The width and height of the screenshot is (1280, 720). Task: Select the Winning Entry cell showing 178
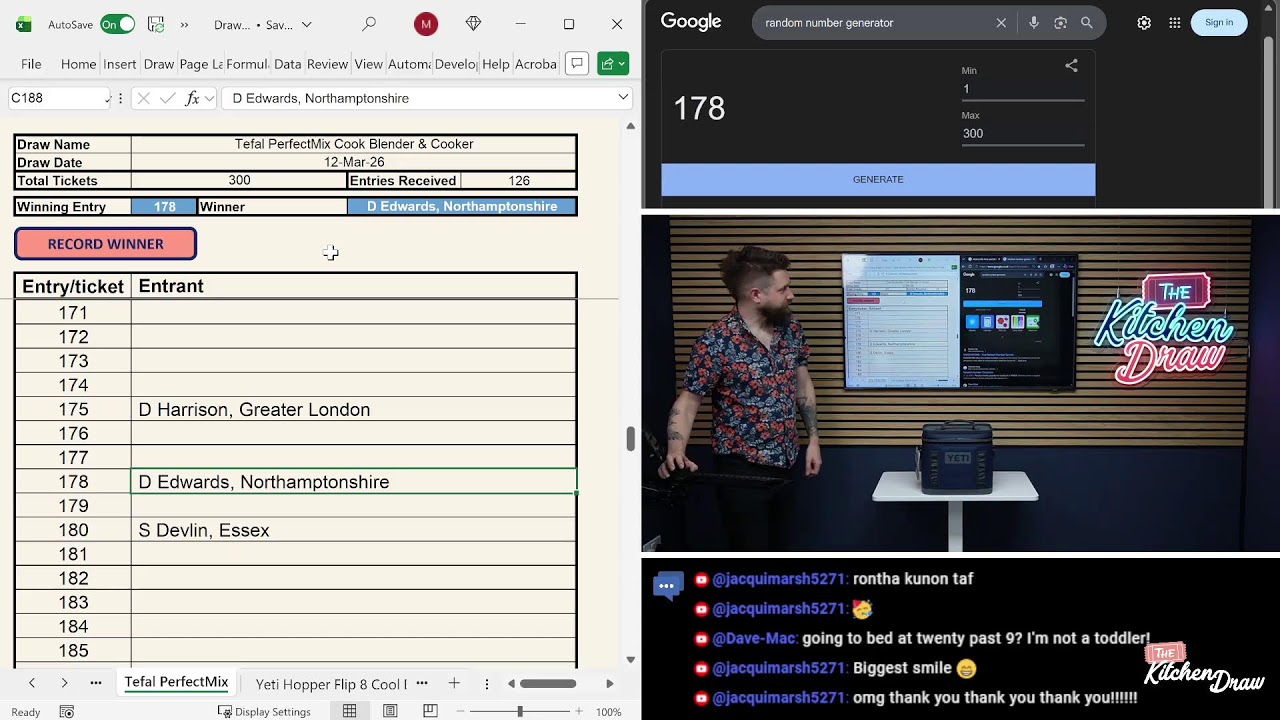165,207
